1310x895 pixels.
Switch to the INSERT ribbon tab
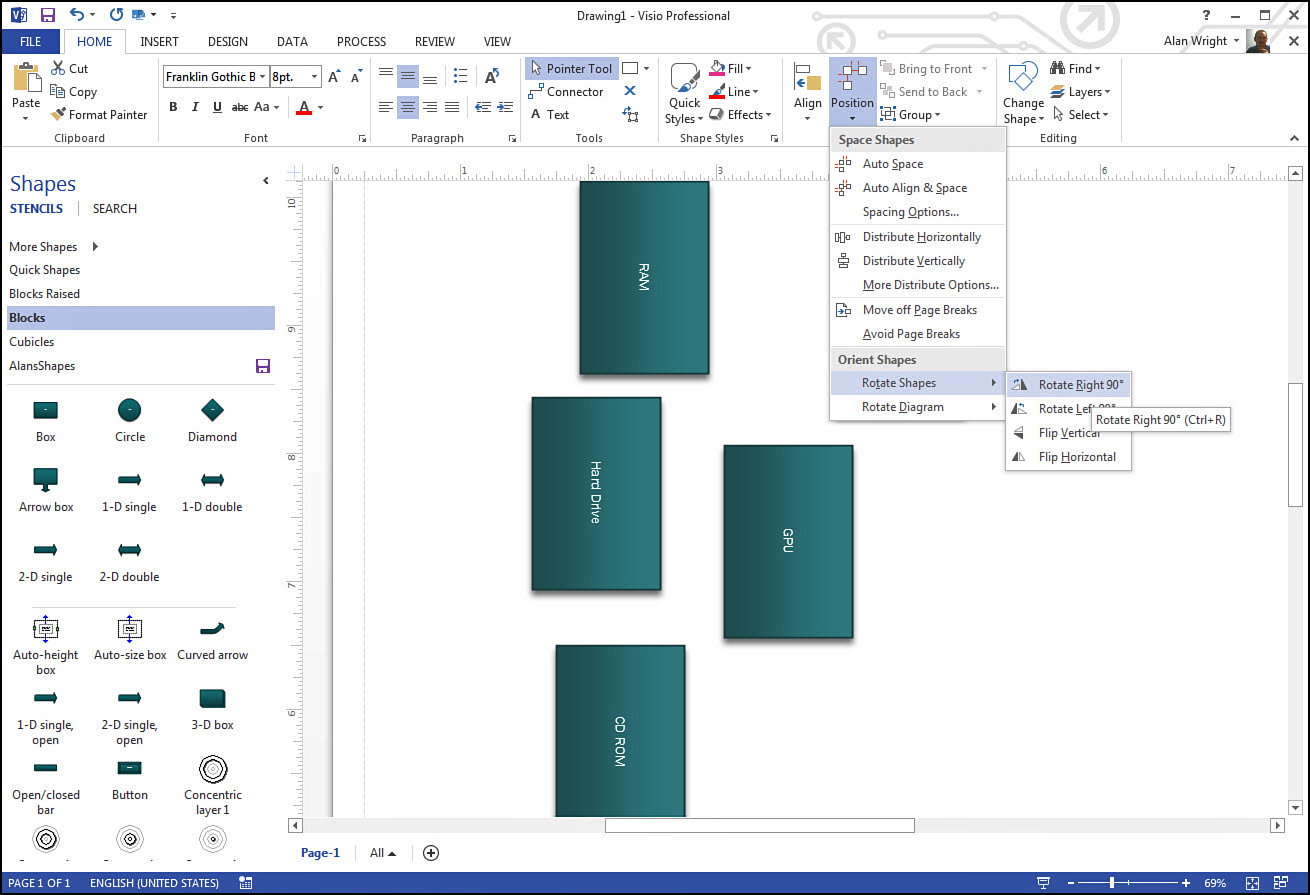[x=160, y=42]
